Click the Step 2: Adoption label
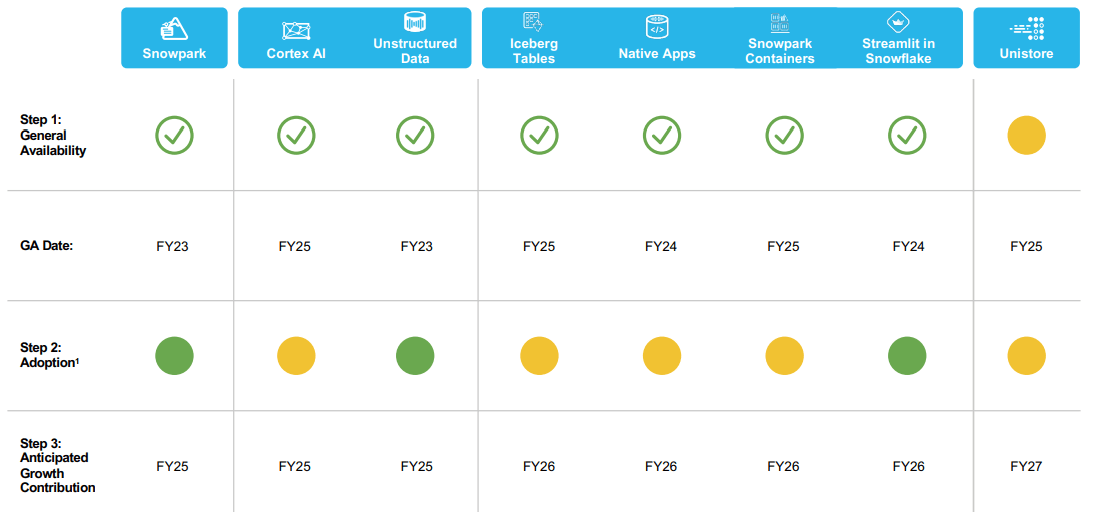This screenshot has height=512, width=1097. (x=48, y=355)
